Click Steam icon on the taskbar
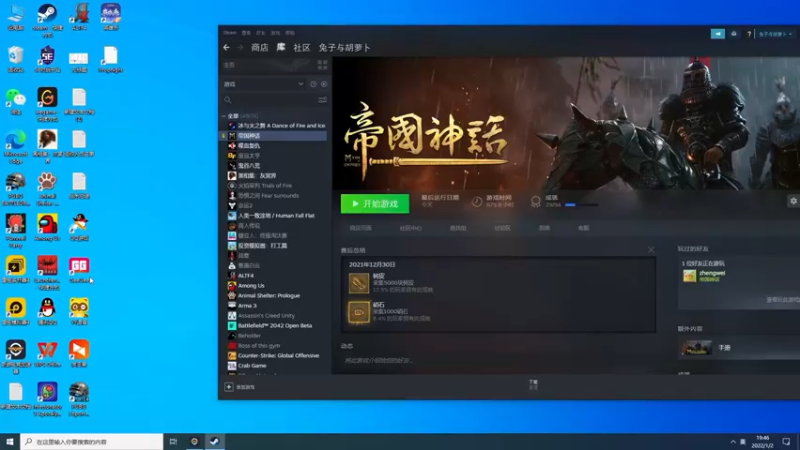 pos(215,441)
